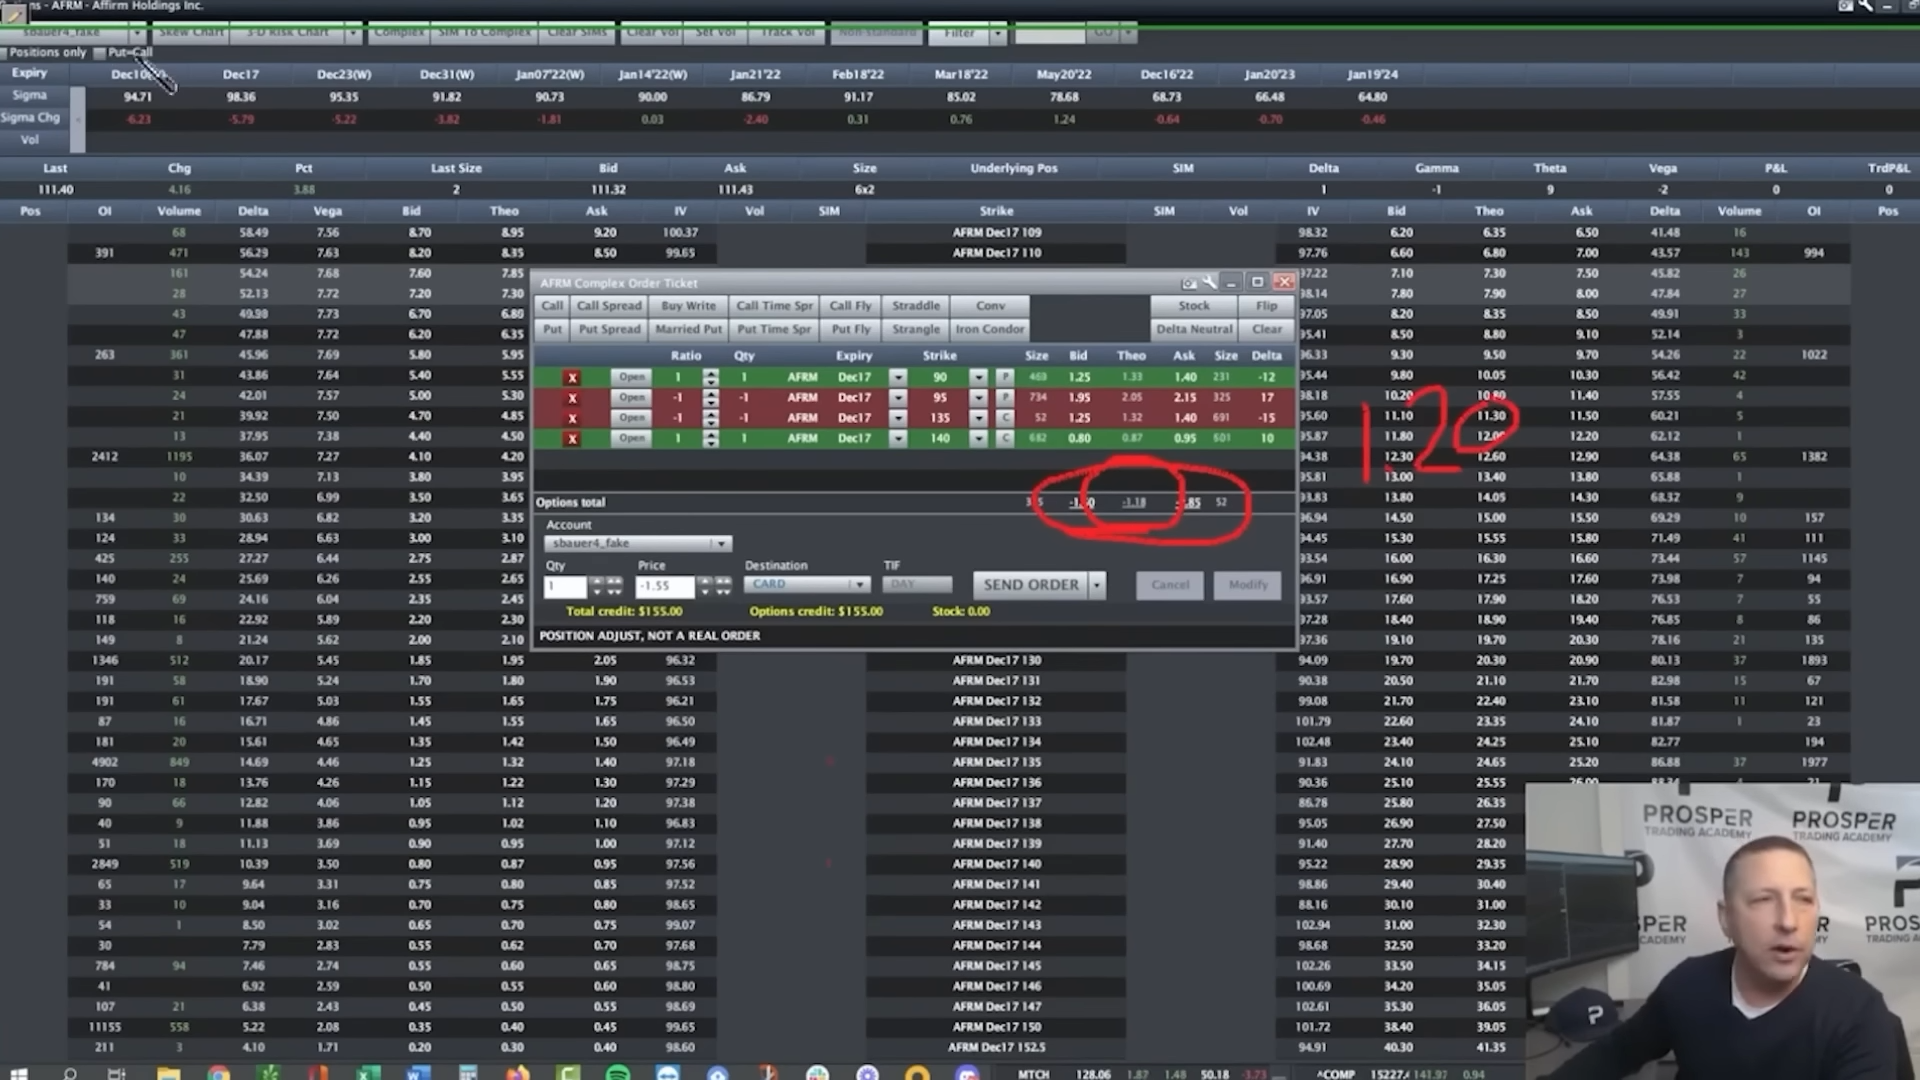Click the C call indicator on 135 strike leg
This screenshot has height=1080, width=1920.
point(1005,418)
